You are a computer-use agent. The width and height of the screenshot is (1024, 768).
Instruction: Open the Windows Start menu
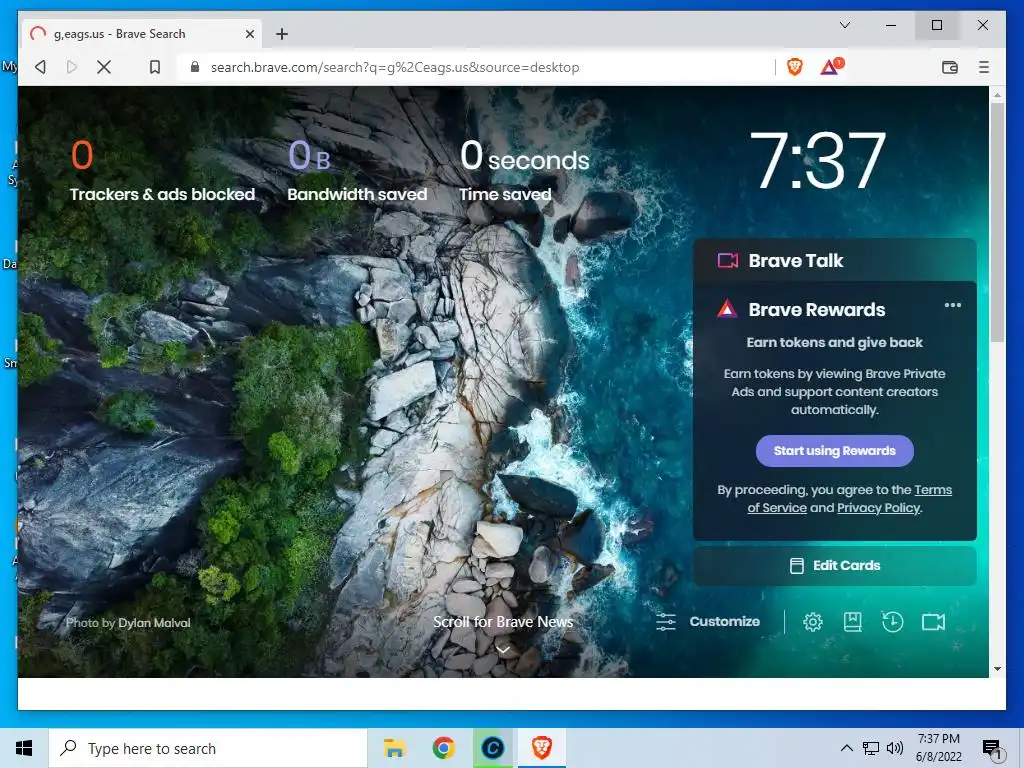[x=24, y=748]
